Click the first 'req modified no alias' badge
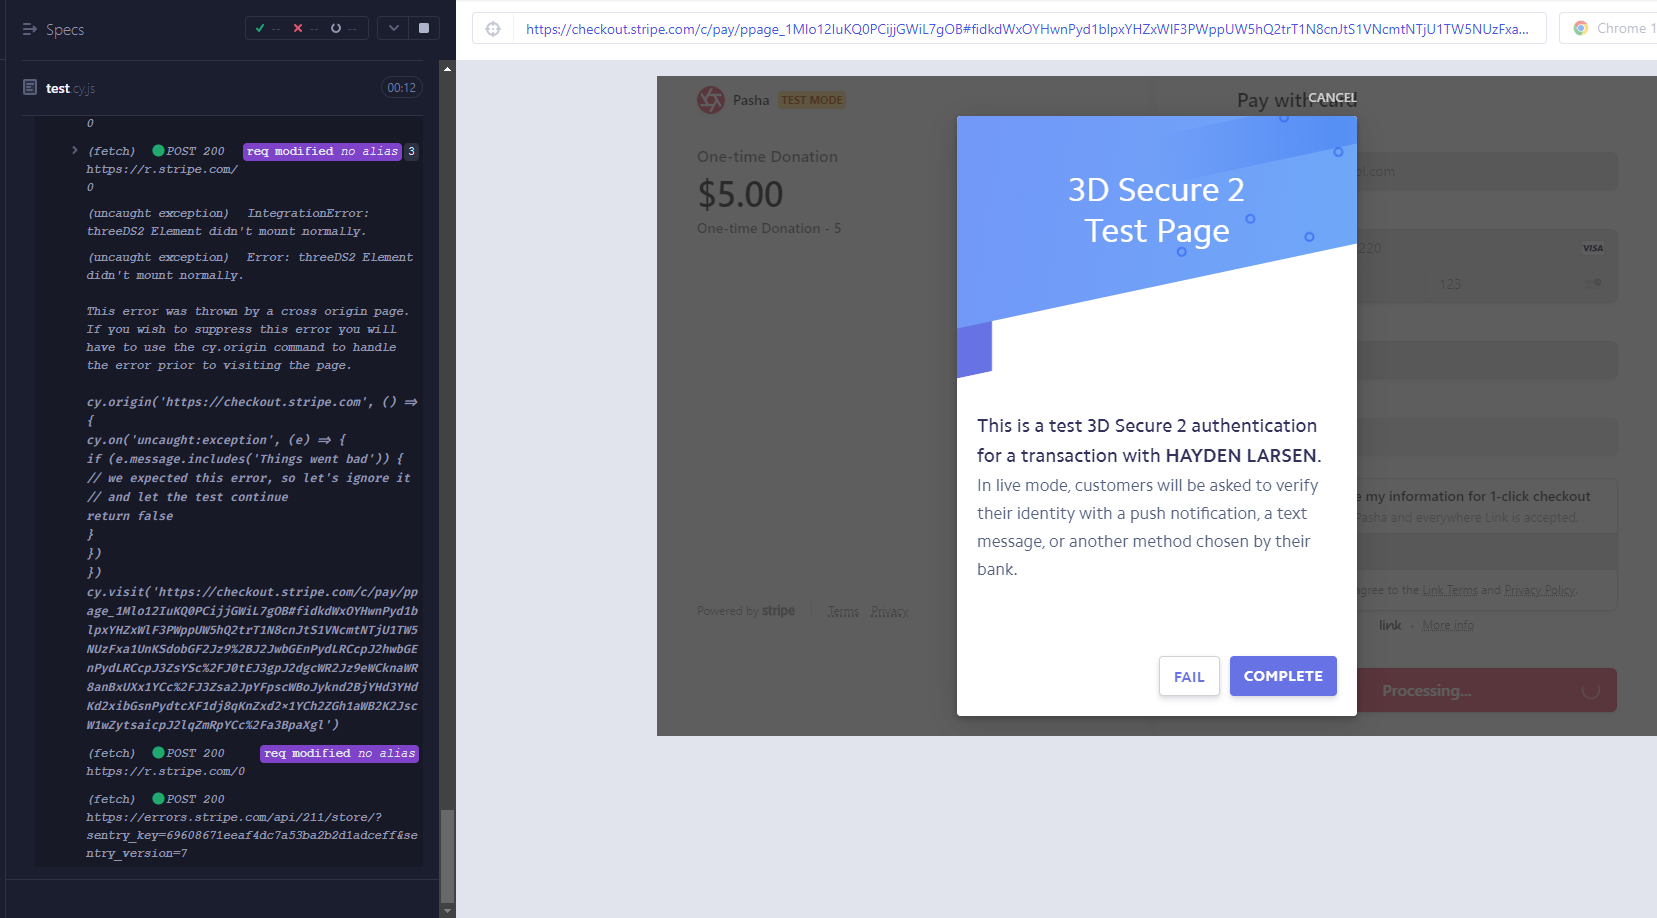 point(322,151)
